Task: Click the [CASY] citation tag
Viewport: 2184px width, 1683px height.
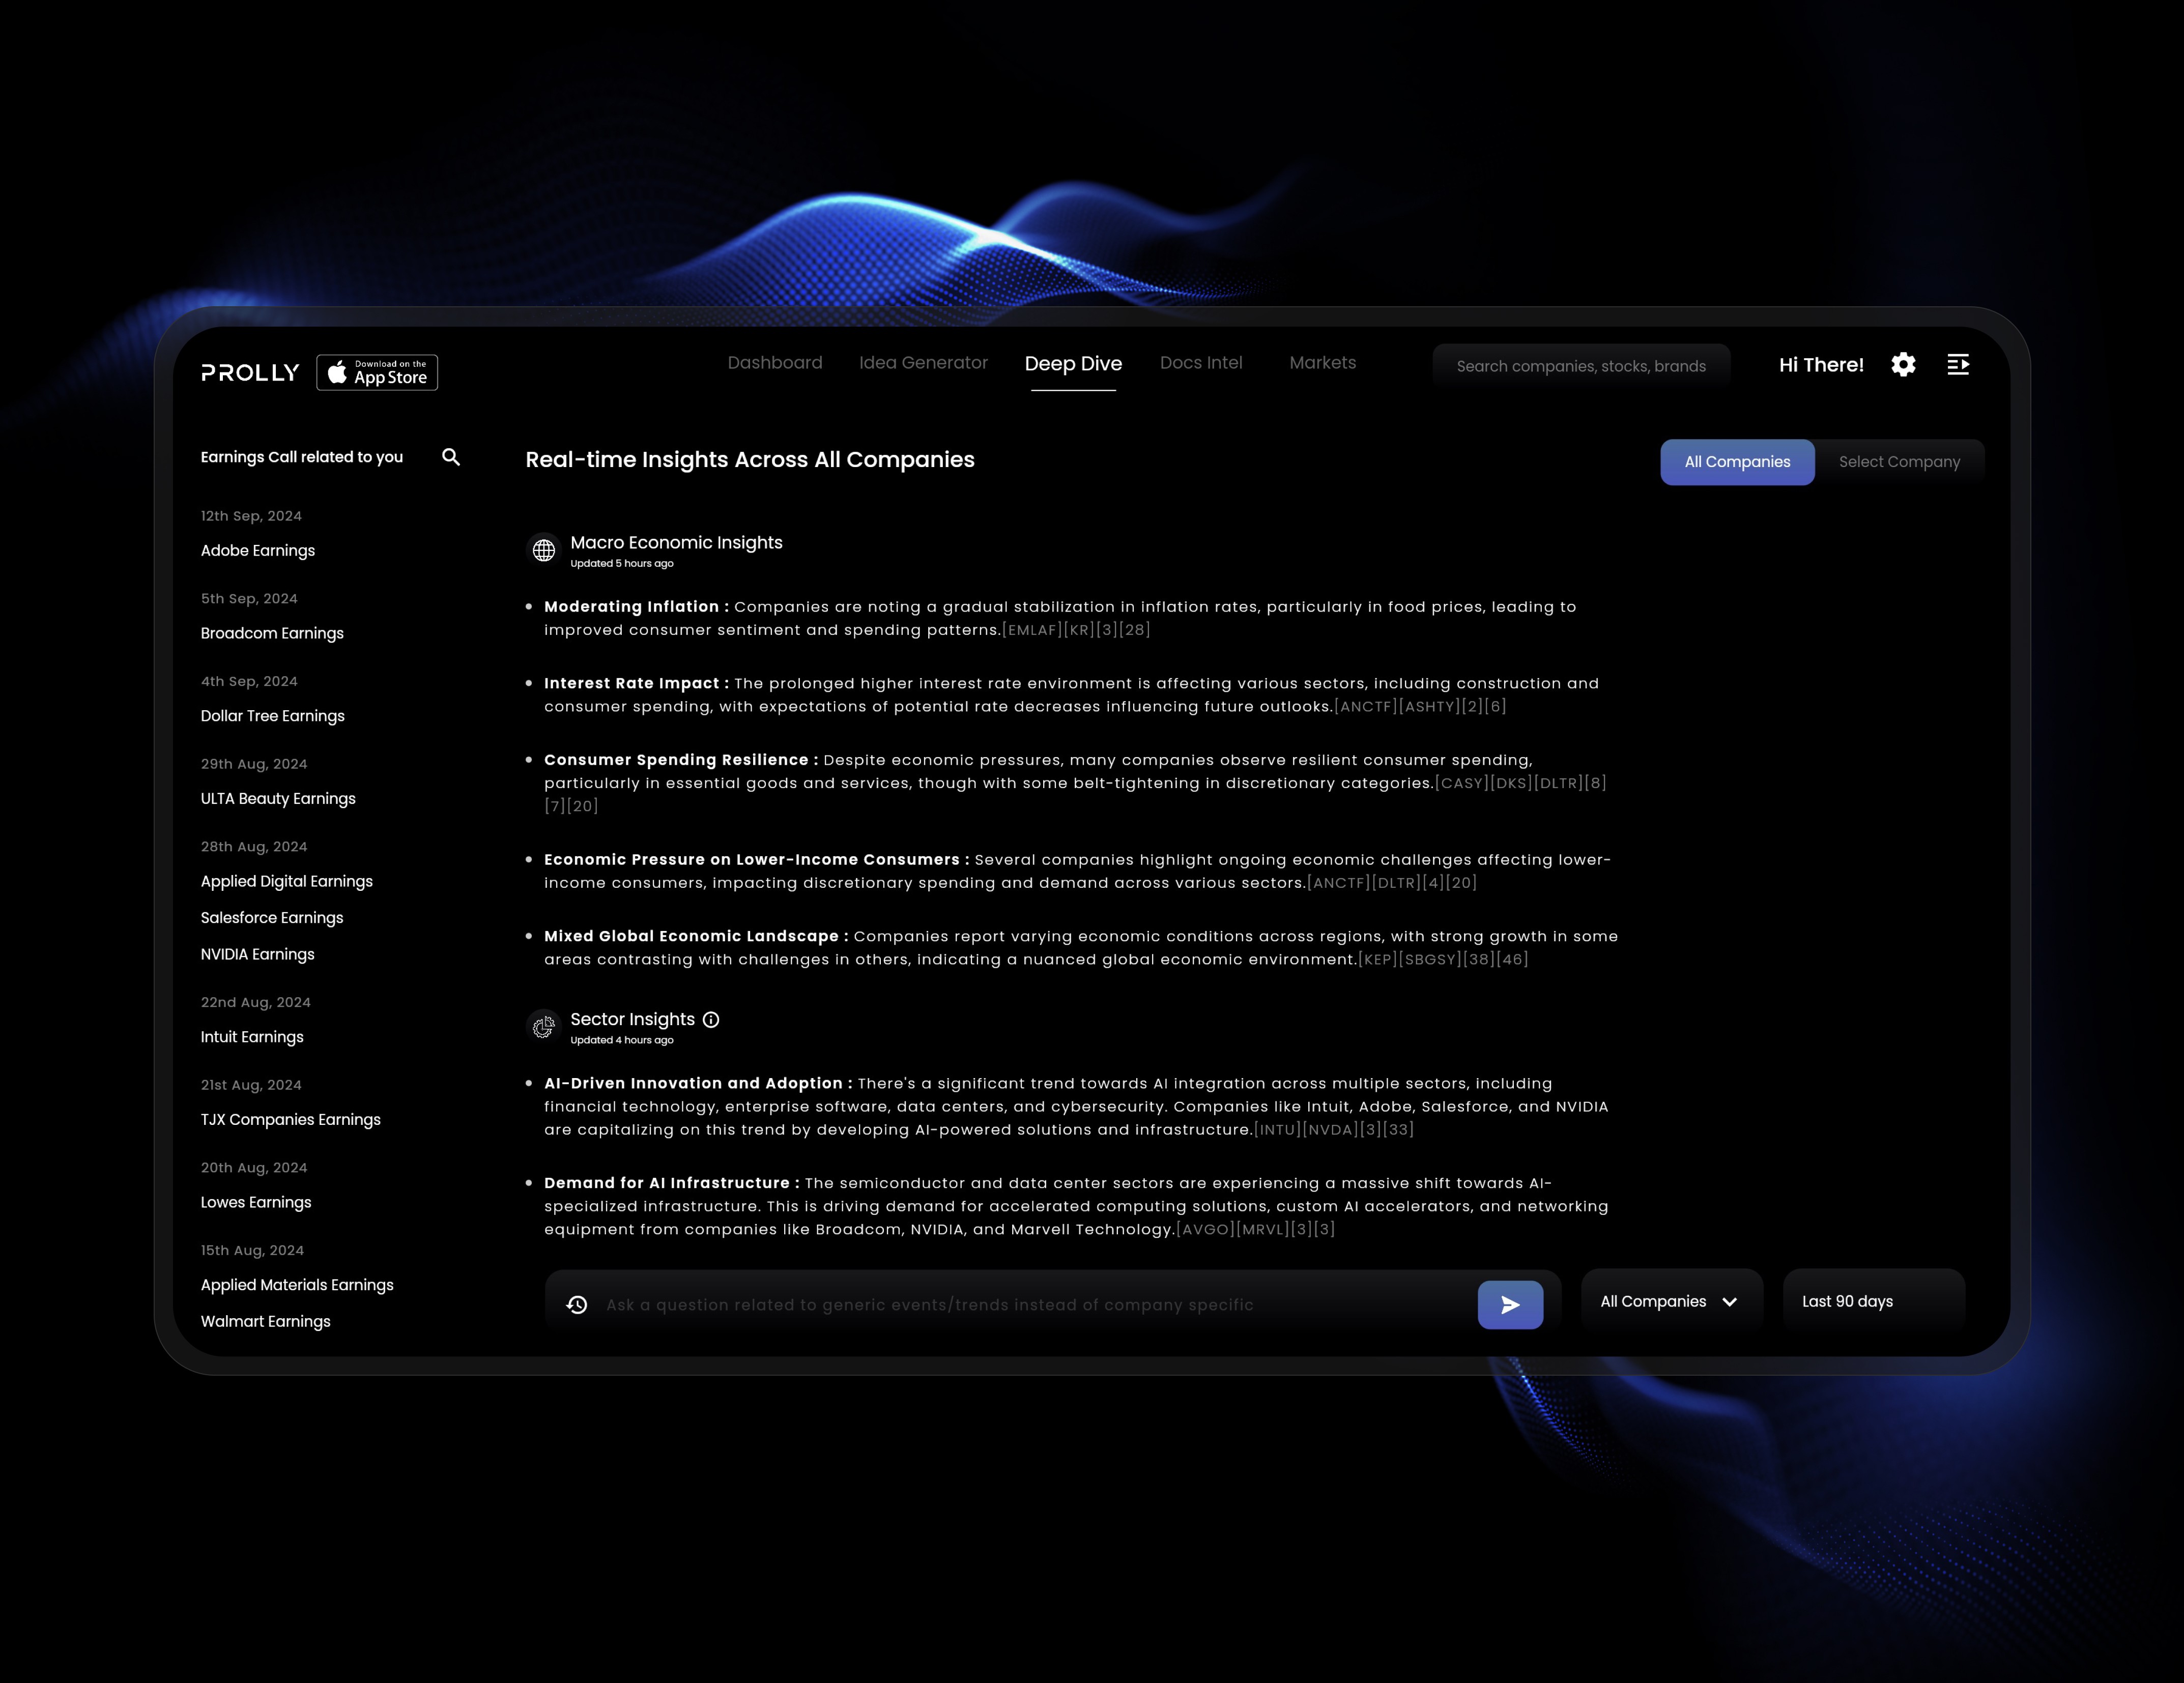Action: click(x=1462, y=783)
